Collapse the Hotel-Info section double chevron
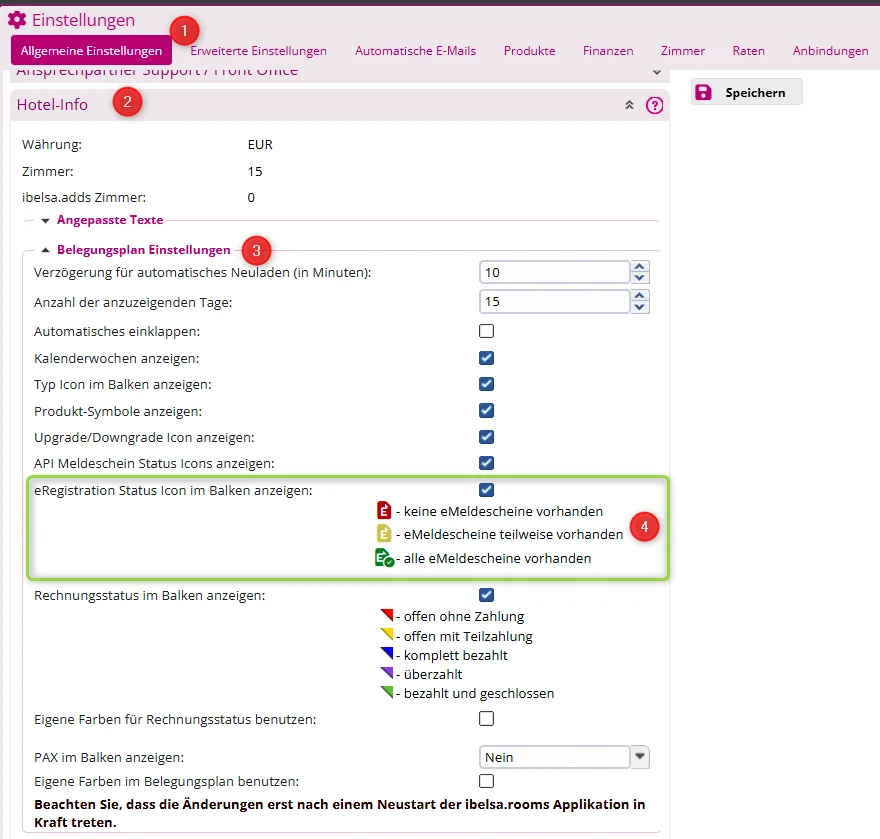This screenshot has width=880, height=839. [x=629, y=105]
